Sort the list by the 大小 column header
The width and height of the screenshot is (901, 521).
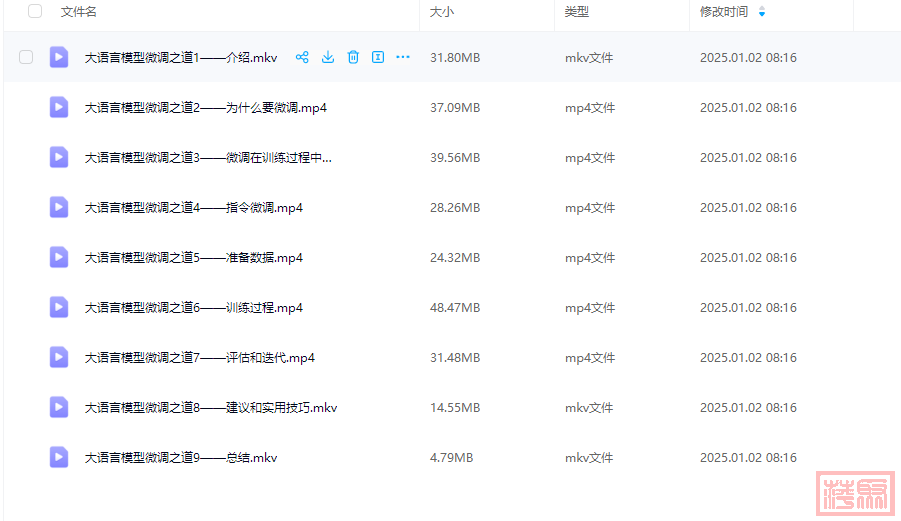[441, 12]
